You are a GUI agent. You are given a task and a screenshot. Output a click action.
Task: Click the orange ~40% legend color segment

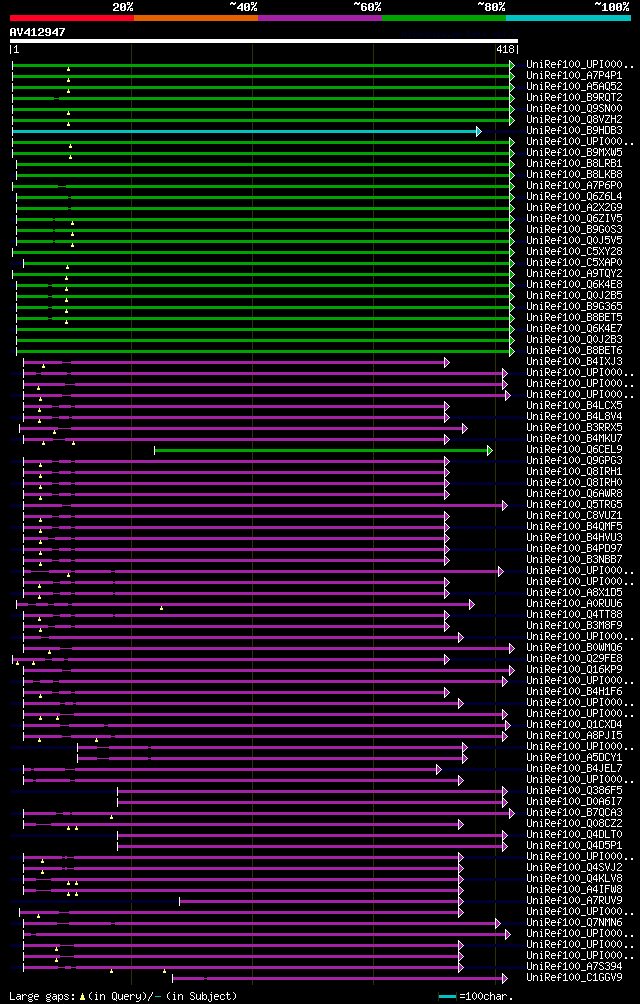pyautogui.click(x=196, y=18)
